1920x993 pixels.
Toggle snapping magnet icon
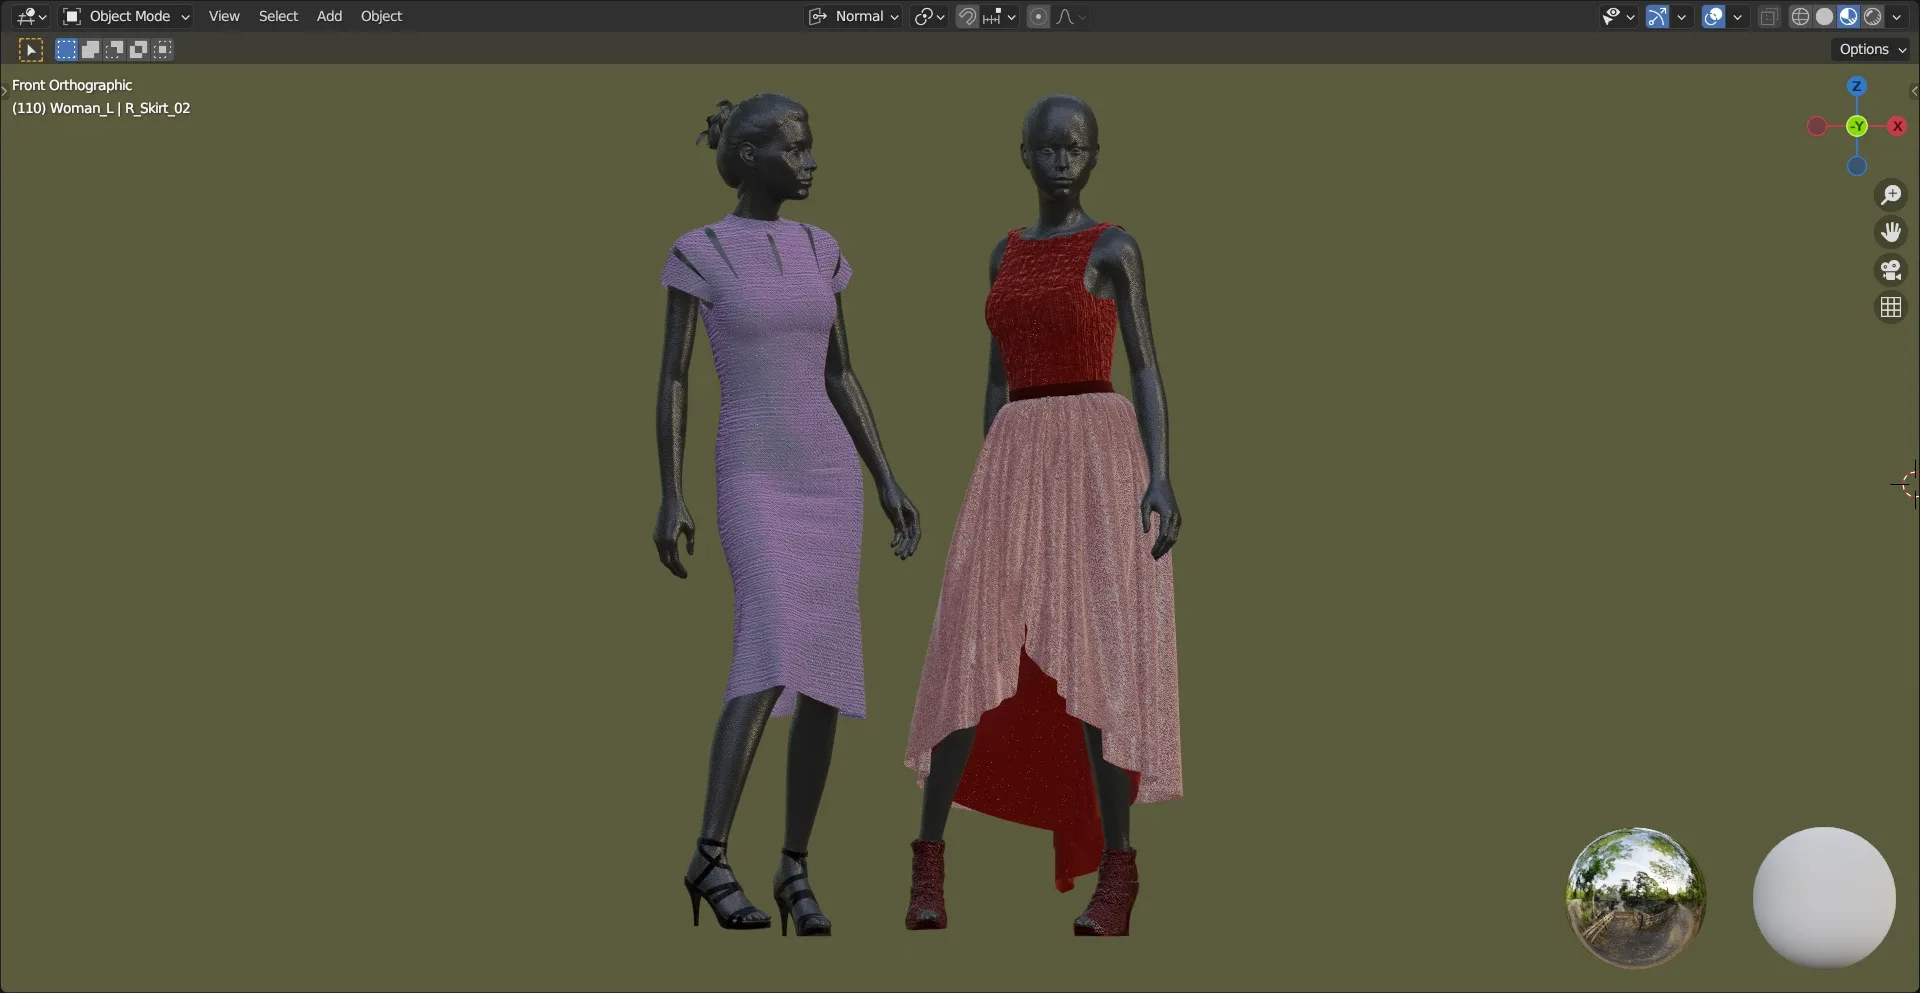pyautogui.click(x=967, y=16)
